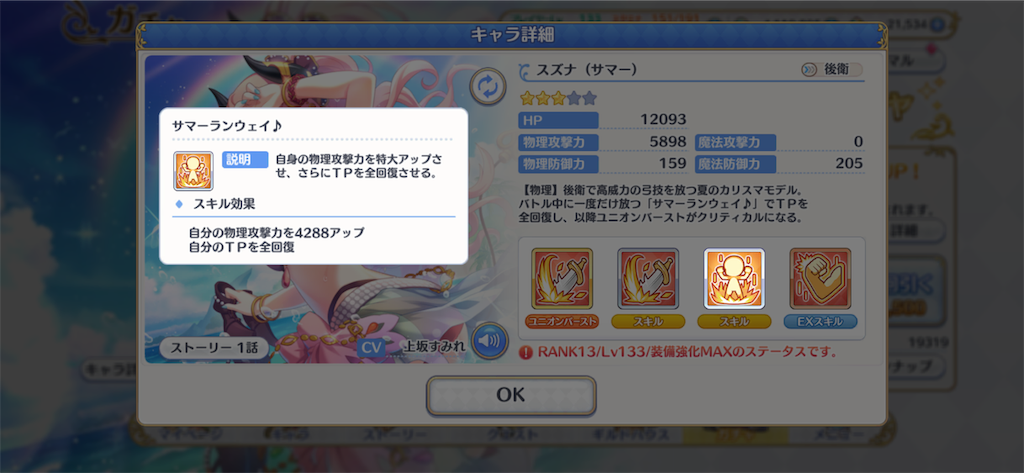The height and width of the screenshot is (473, 1024).
Task: Switch character illustration with rotate icon
Action: (488, 88)
